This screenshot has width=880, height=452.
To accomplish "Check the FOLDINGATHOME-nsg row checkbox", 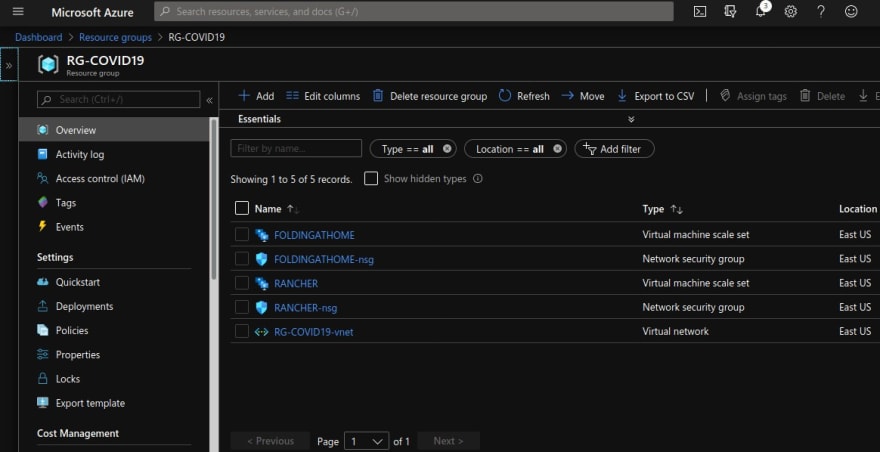I will pos(242,258).
